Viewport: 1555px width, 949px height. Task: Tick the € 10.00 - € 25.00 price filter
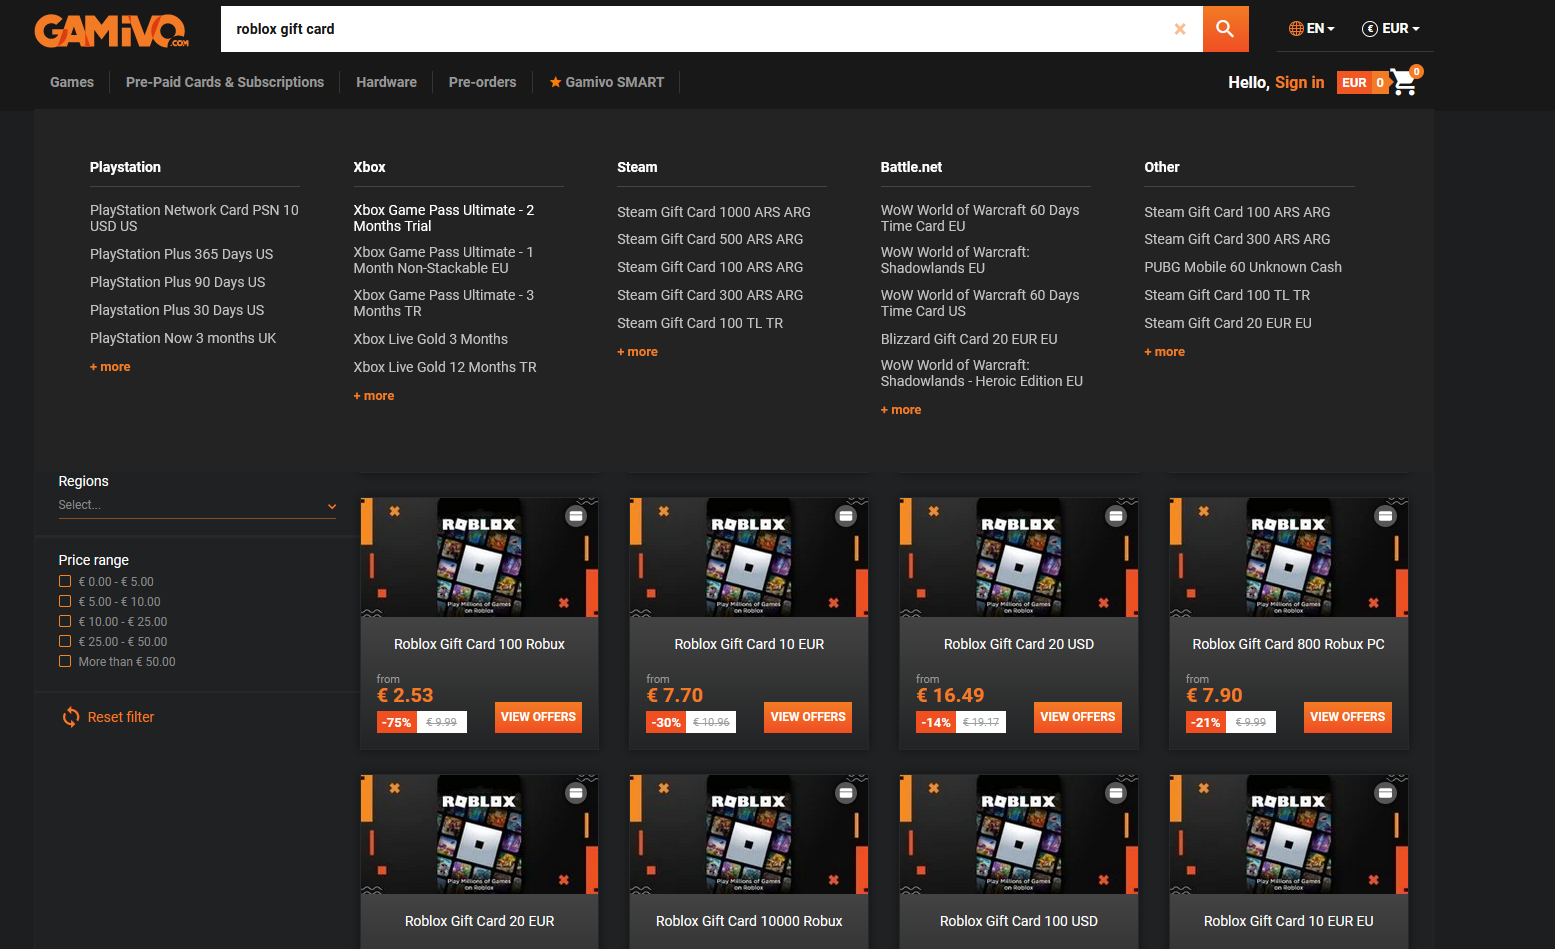[65, 621]
